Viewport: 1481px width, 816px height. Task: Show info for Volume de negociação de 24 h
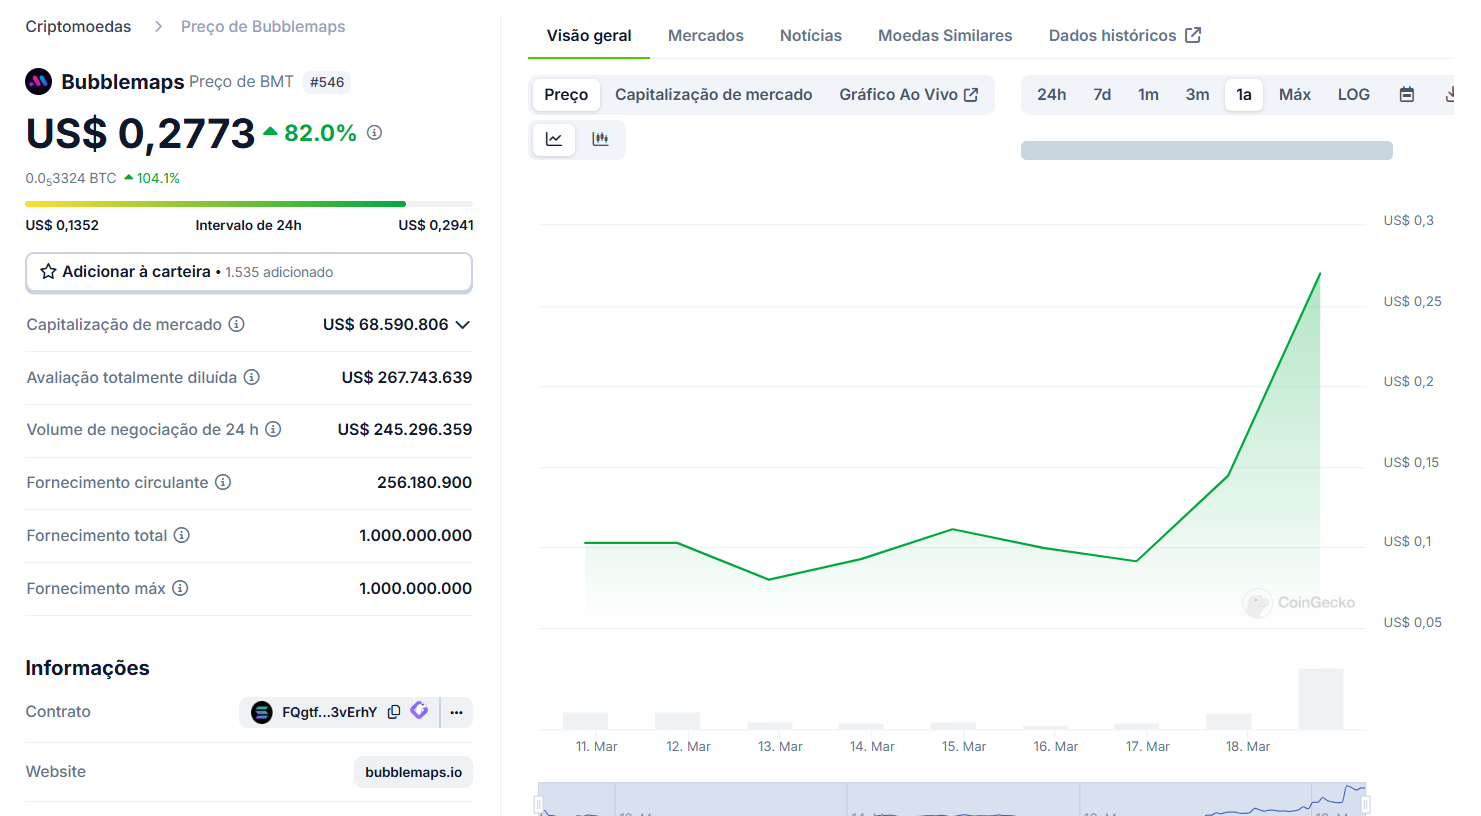click(x=273, y=429)
